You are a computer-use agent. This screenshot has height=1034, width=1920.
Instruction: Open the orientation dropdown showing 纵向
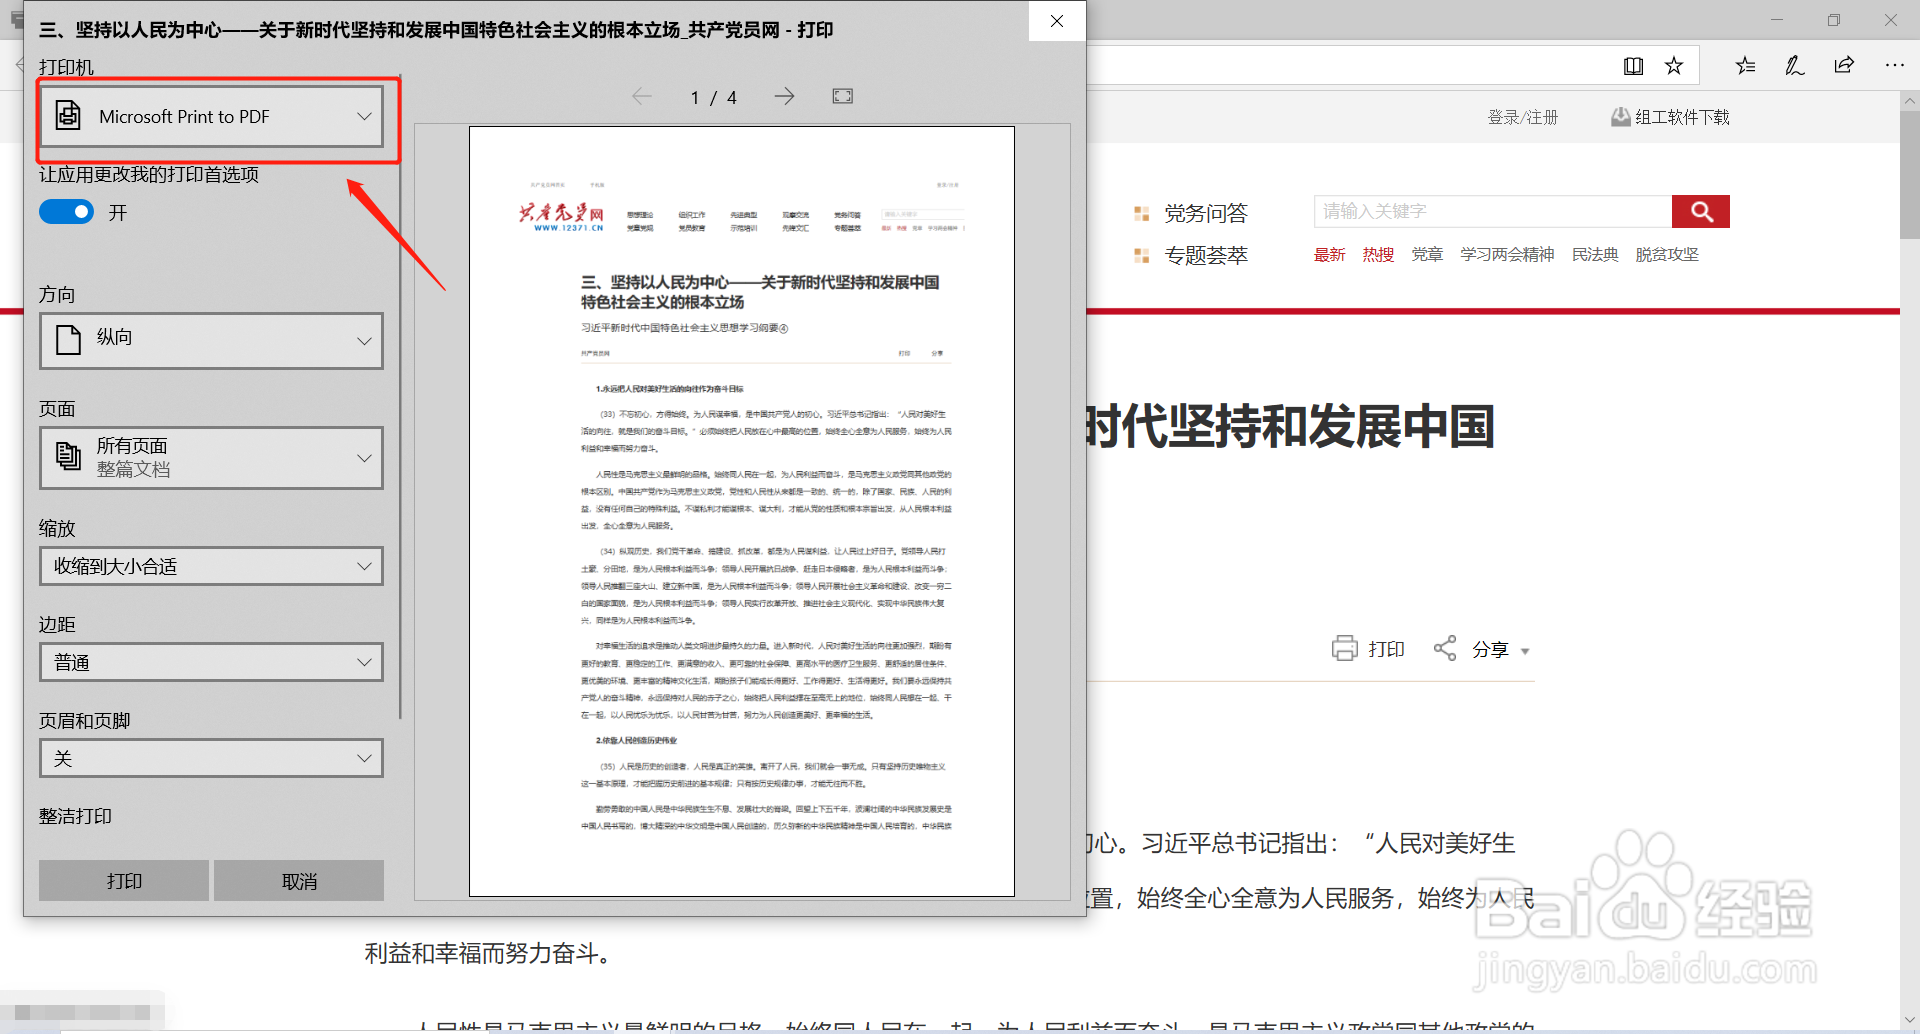[x=211, y=340]
